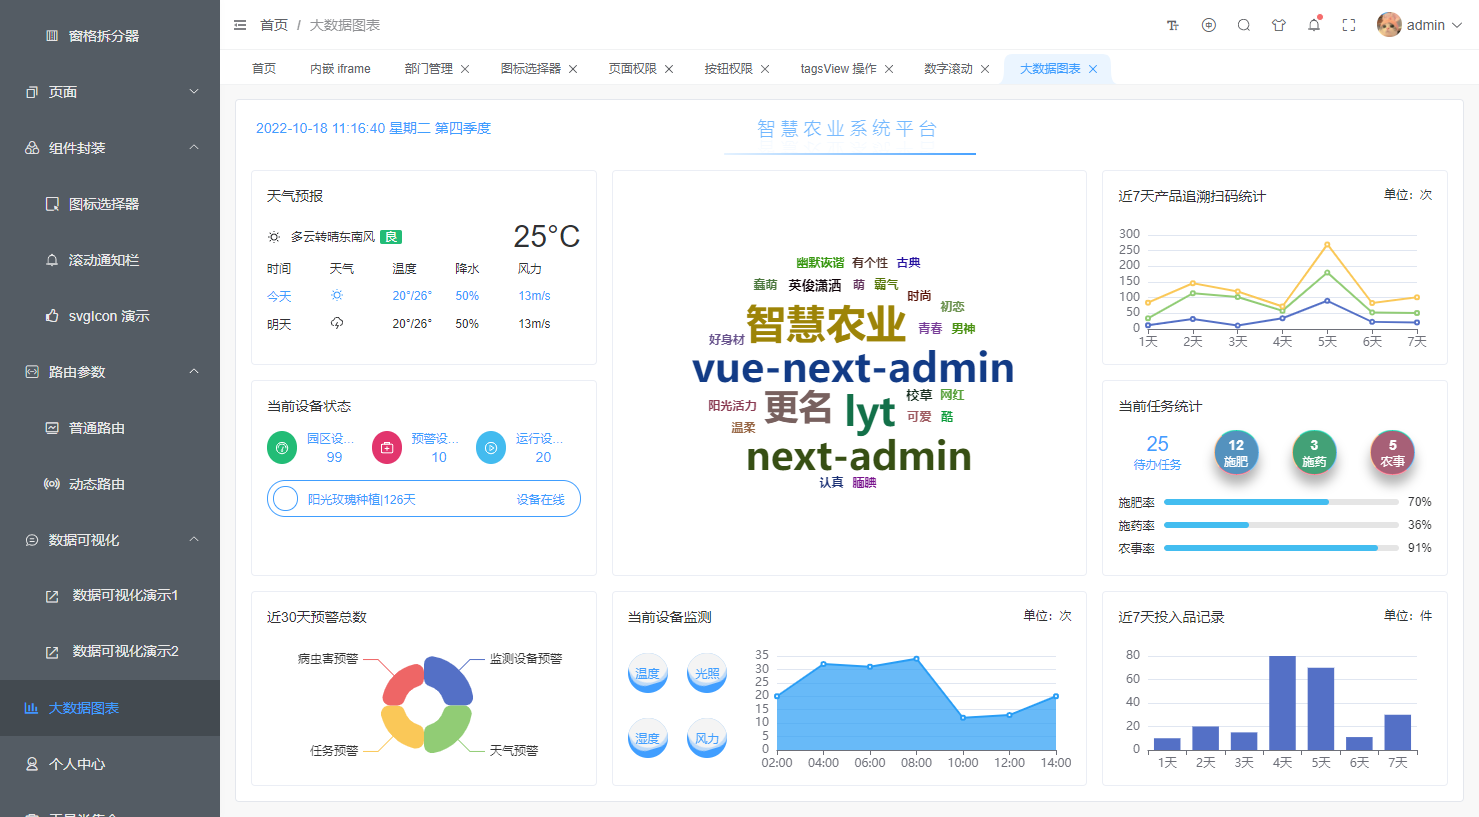1479x817 pixels.
Task: Click the 今天 sunny weather icon
Action: tap(337, 296)
